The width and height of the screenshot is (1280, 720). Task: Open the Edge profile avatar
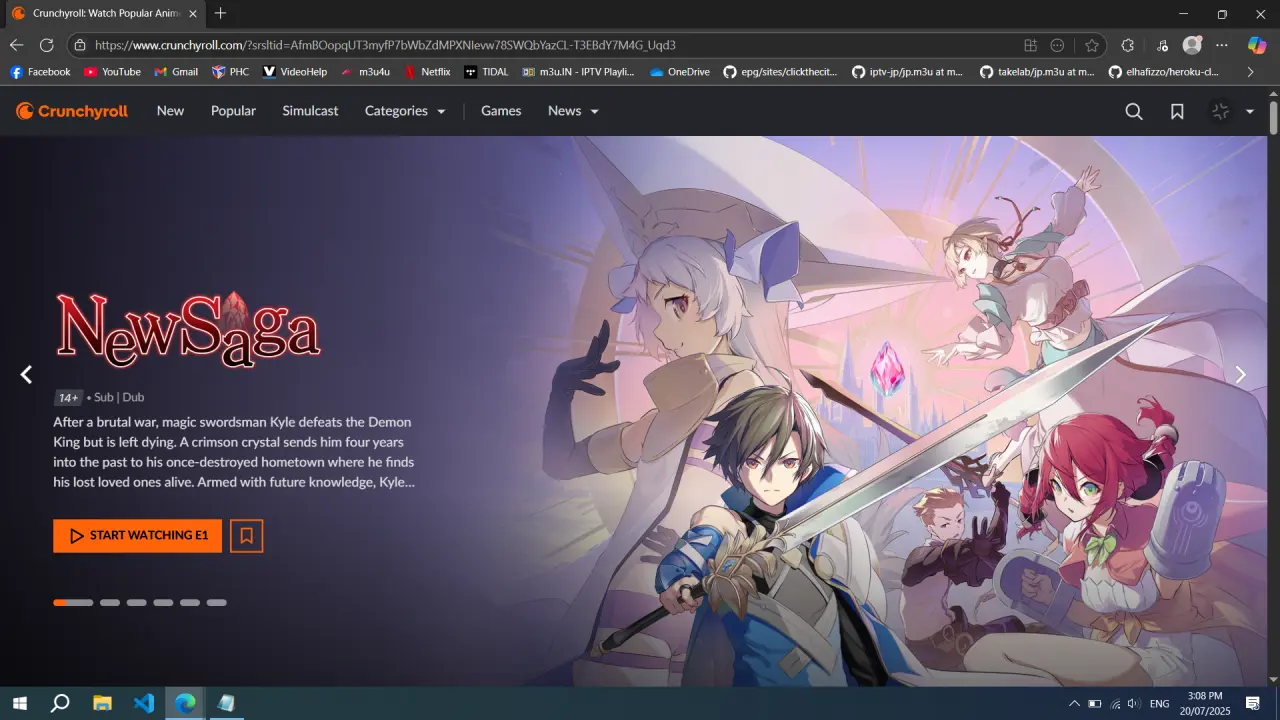(x=1192, y=45)
